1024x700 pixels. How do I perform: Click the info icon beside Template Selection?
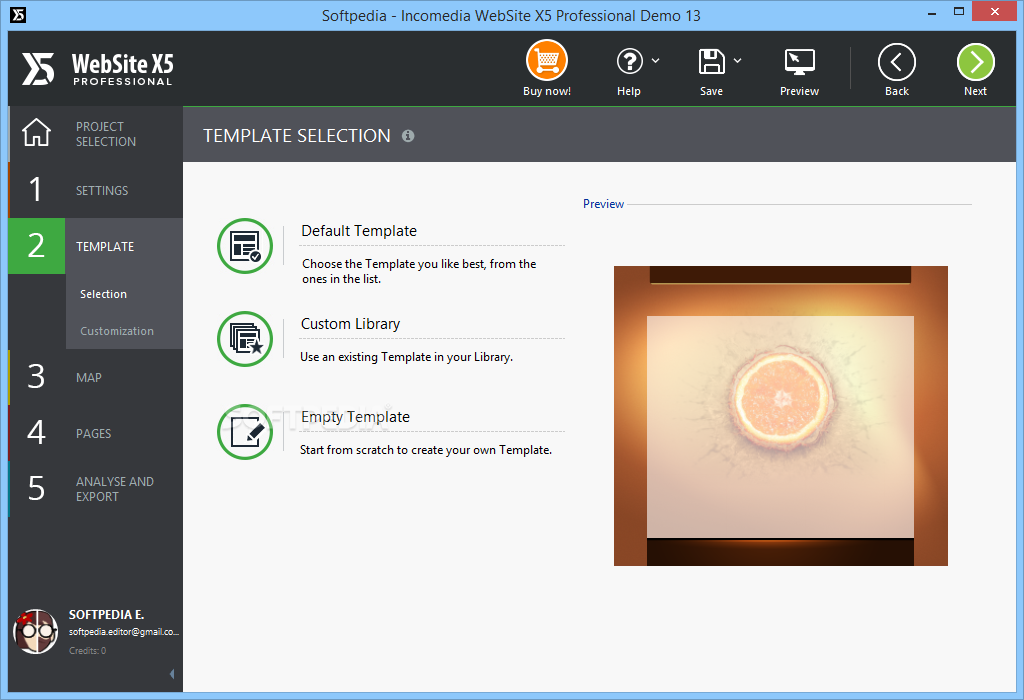pyautogui.click(x=408, y=136)
